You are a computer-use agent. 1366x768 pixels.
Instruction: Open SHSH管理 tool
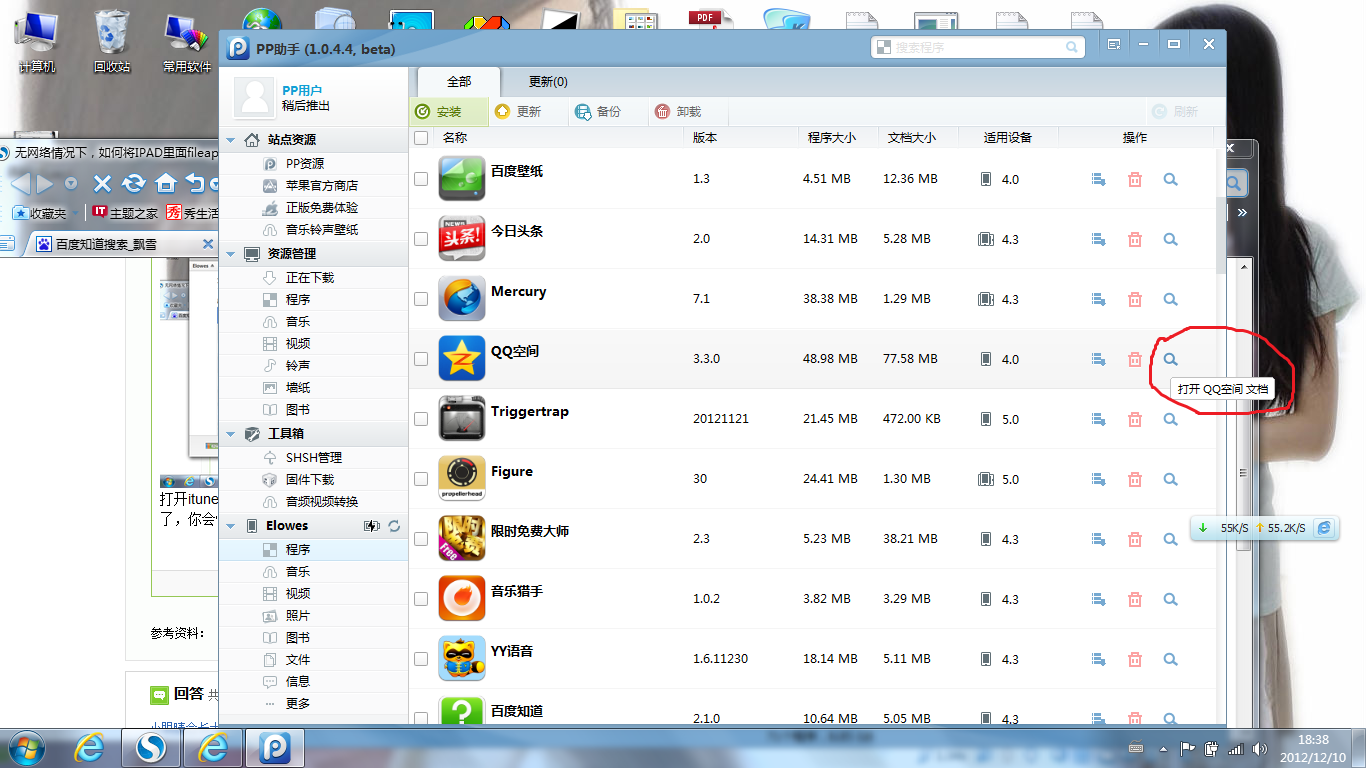point(314,458)
